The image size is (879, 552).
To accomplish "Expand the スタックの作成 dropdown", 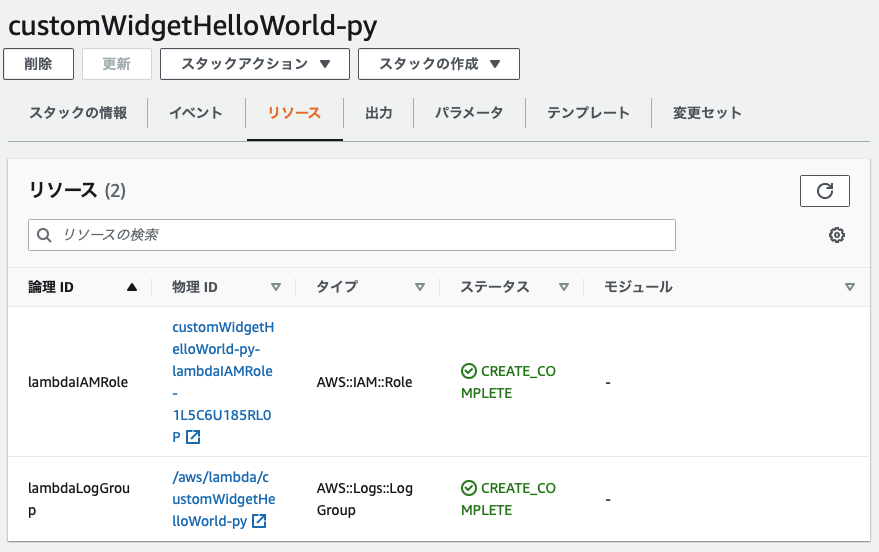I will [439, 64].
